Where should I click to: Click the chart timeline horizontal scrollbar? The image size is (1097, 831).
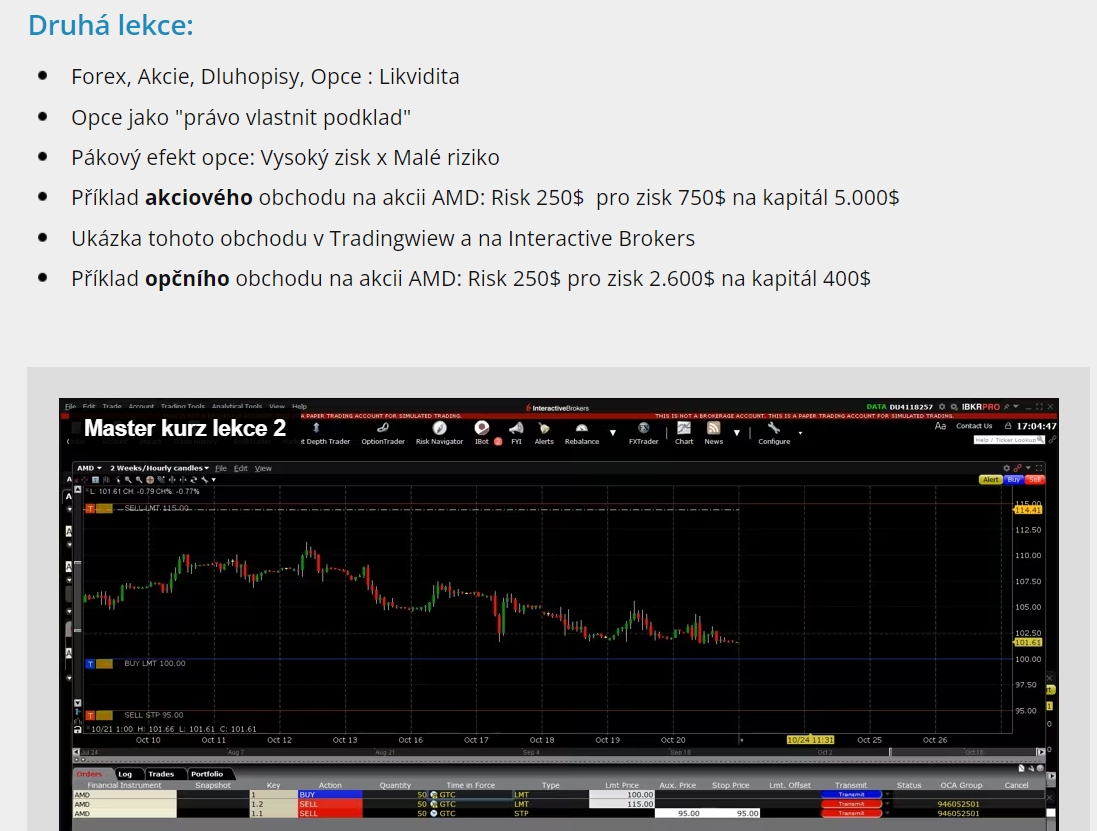(560, 752)
